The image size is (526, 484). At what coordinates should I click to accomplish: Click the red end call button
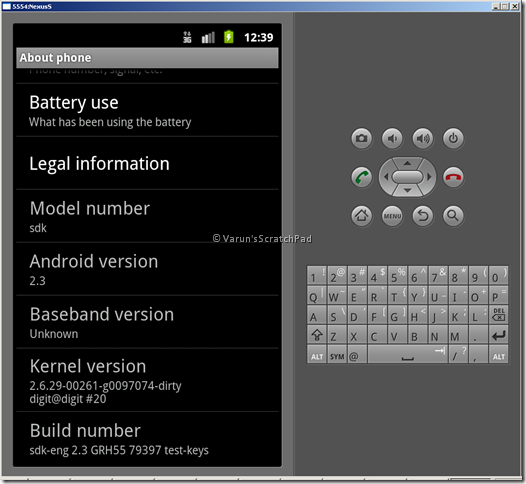coord(453,177)
